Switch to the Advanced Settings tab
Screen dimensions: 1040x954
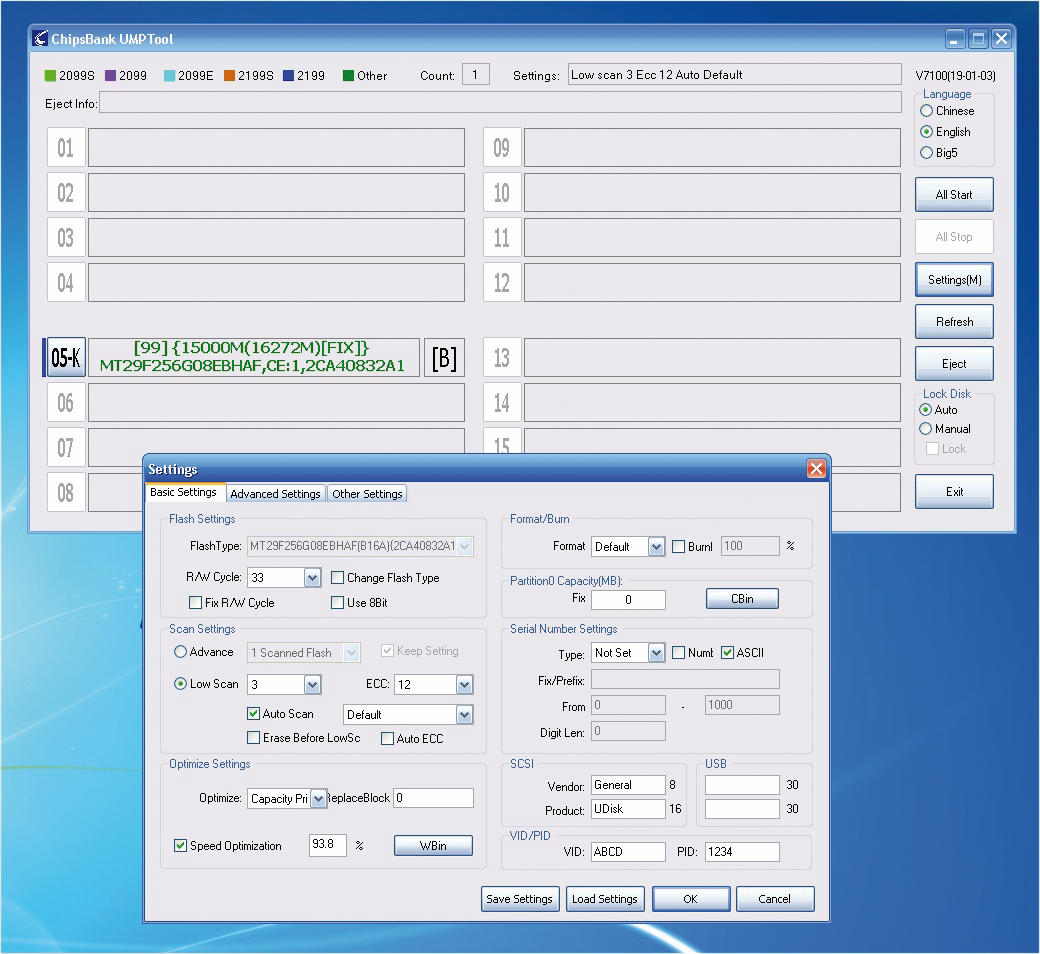[275, 494]
